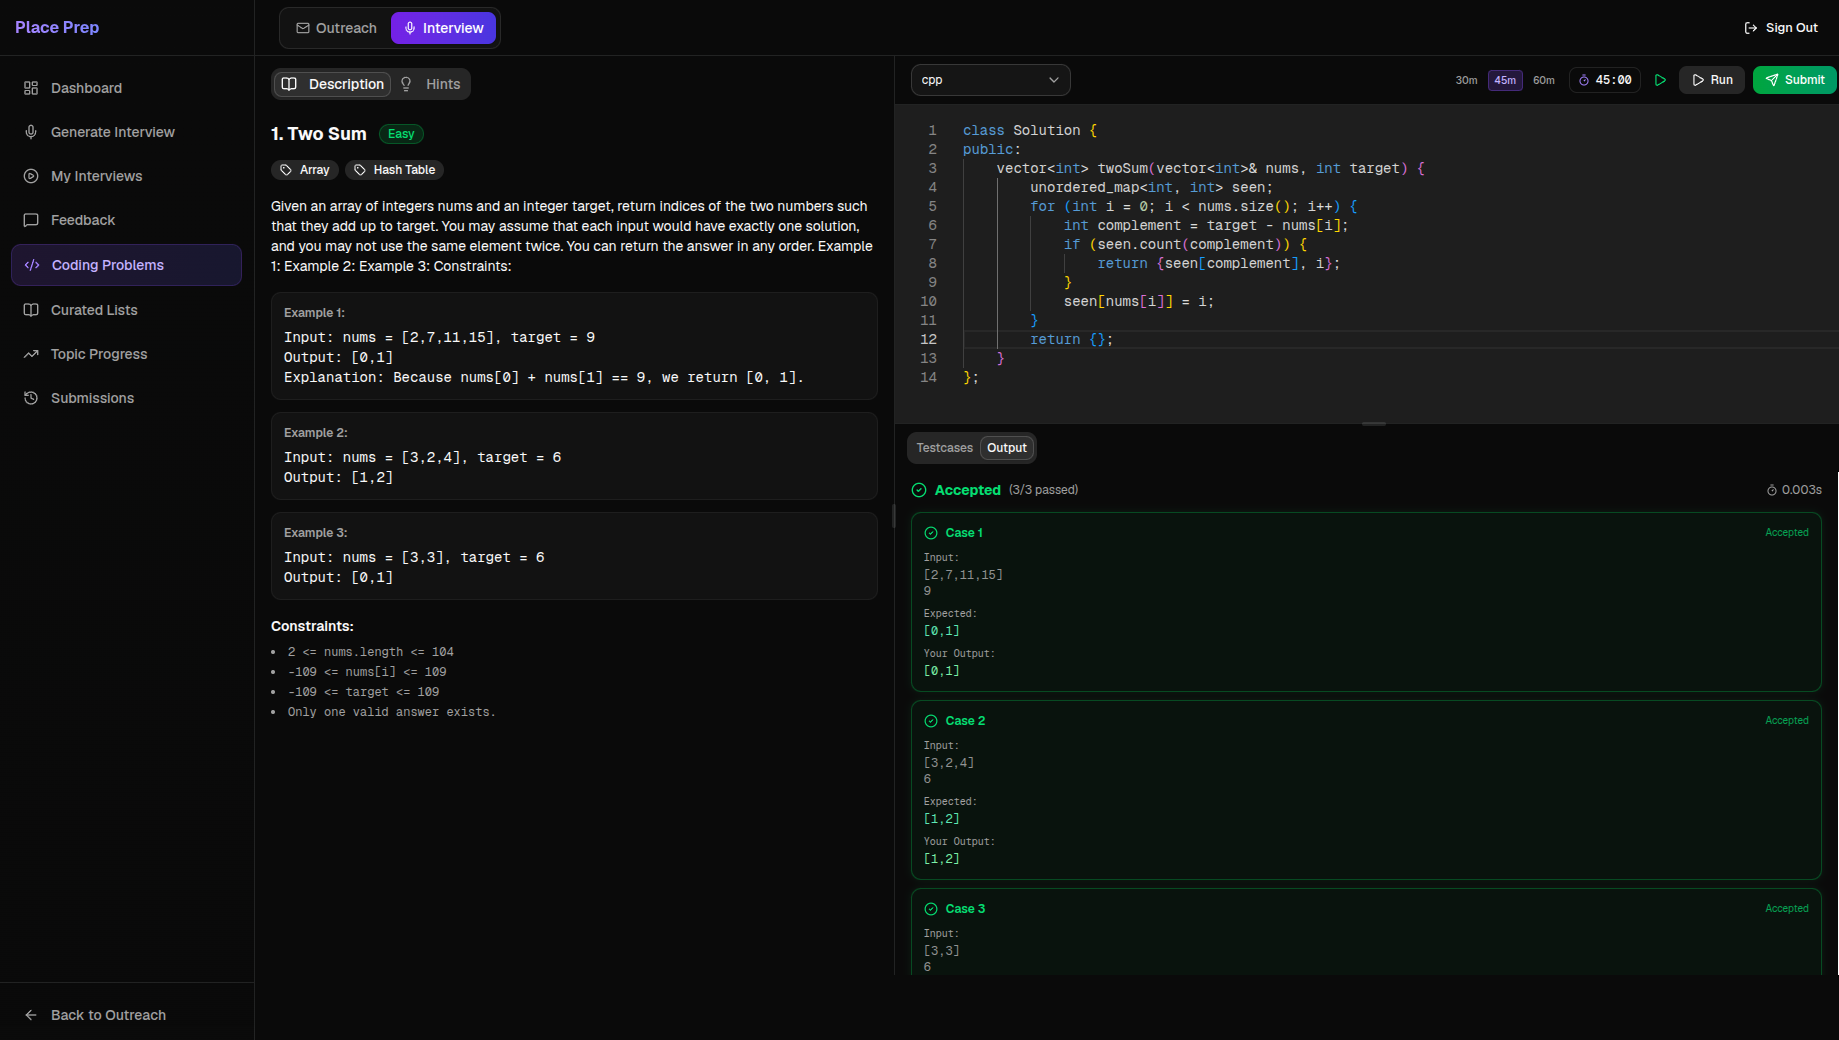
Task: Switch to the Testcases tab
Action: click(x=944, y=448)
